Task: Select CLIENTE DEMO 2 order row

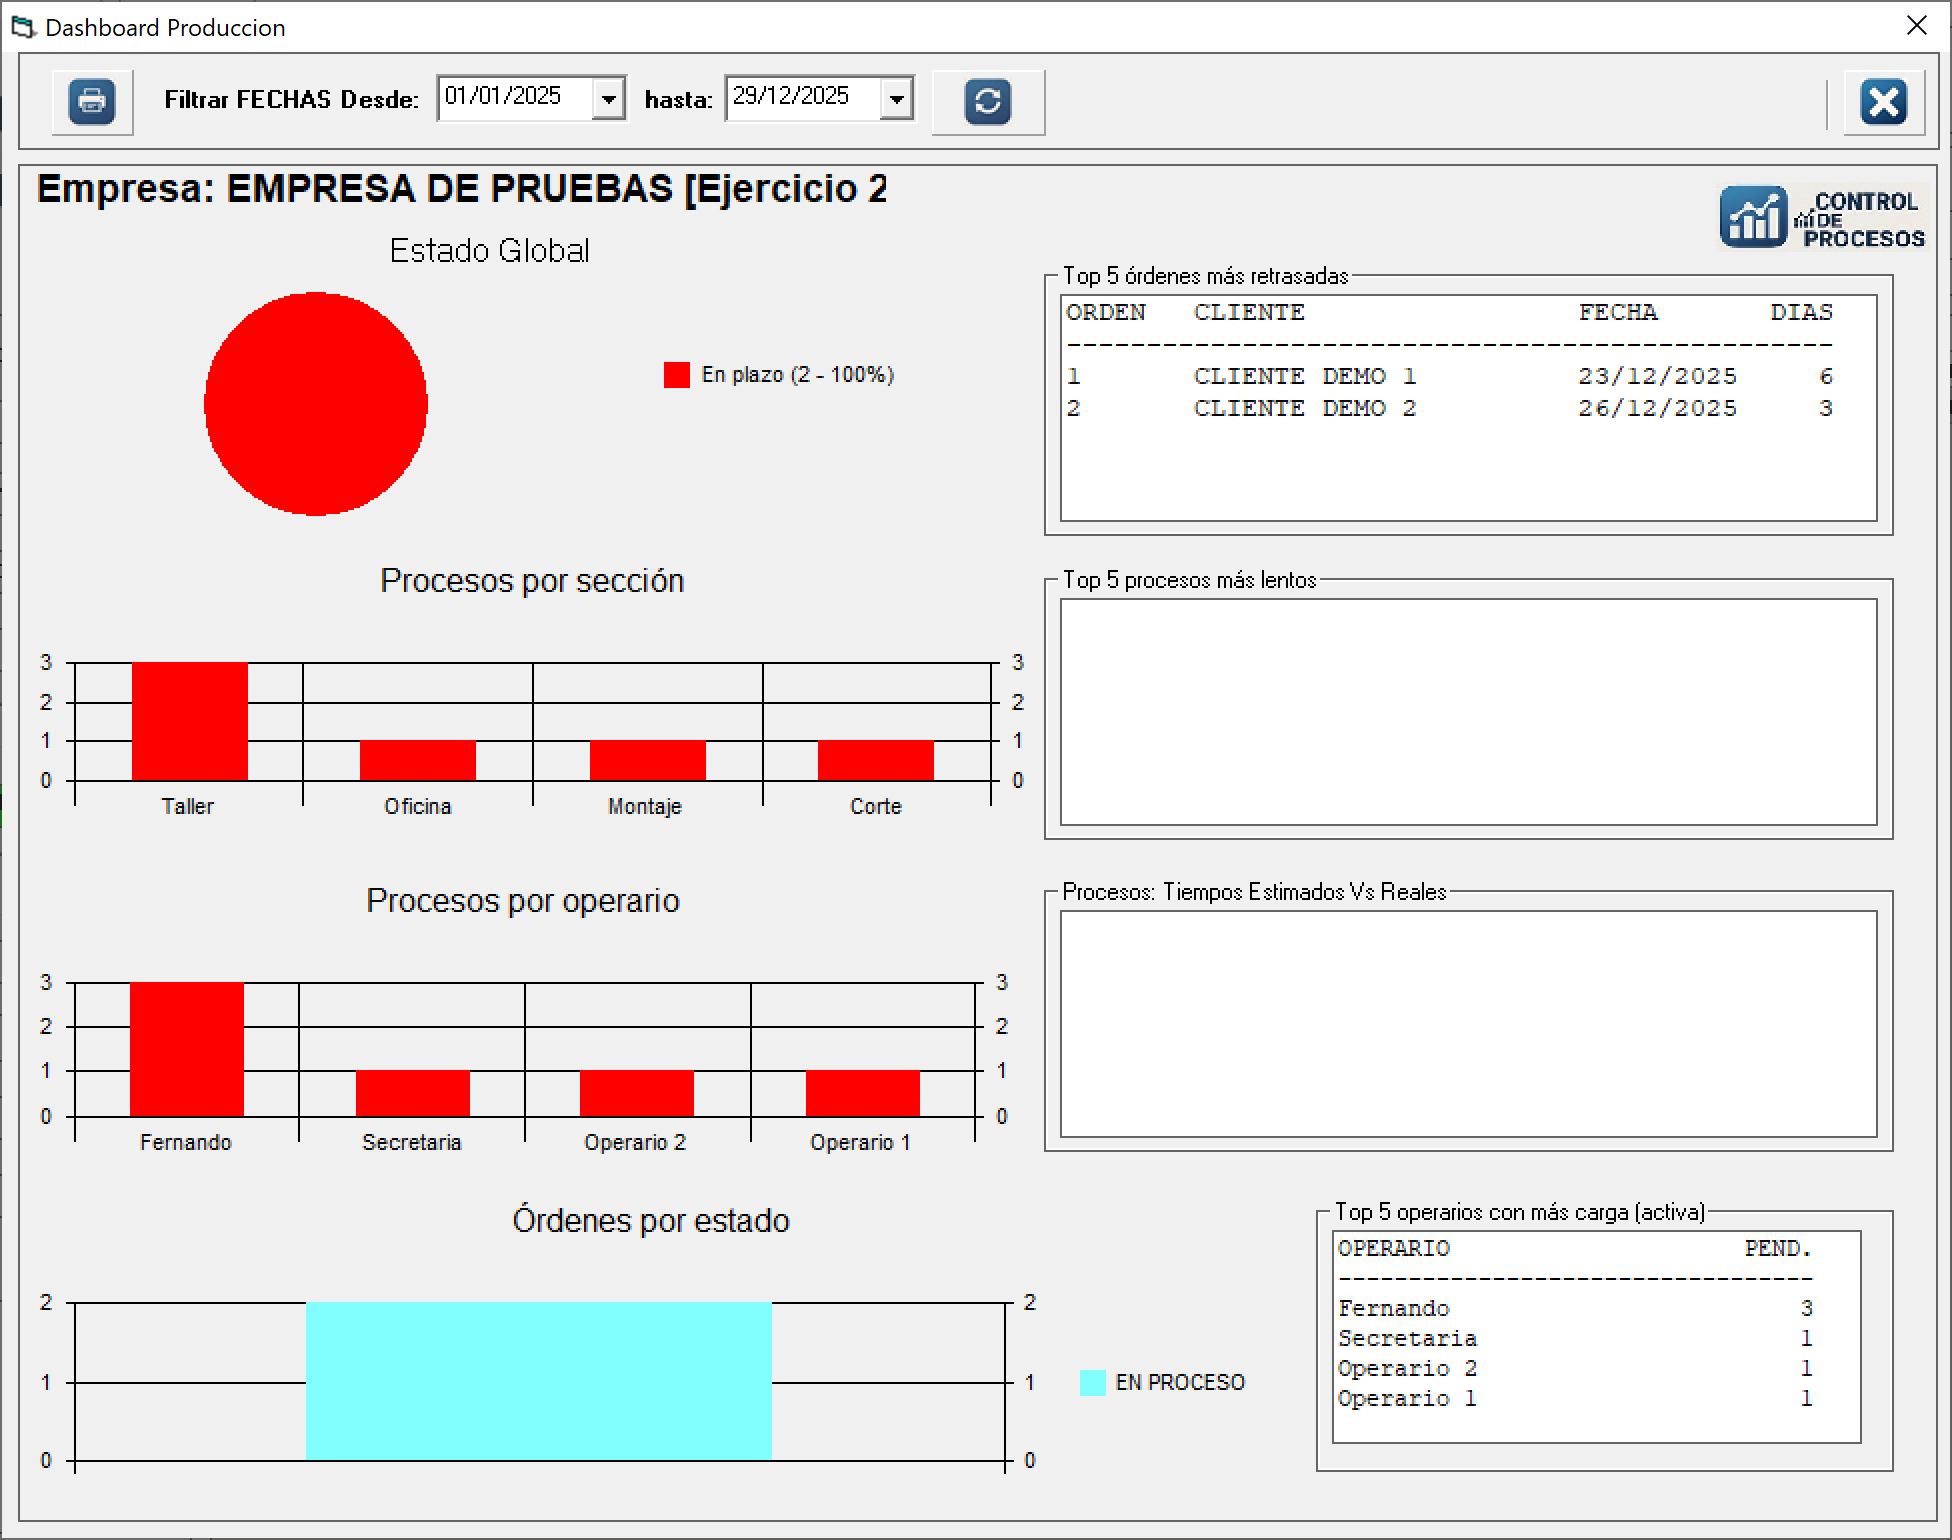Action: click(x=1304, y=409)
